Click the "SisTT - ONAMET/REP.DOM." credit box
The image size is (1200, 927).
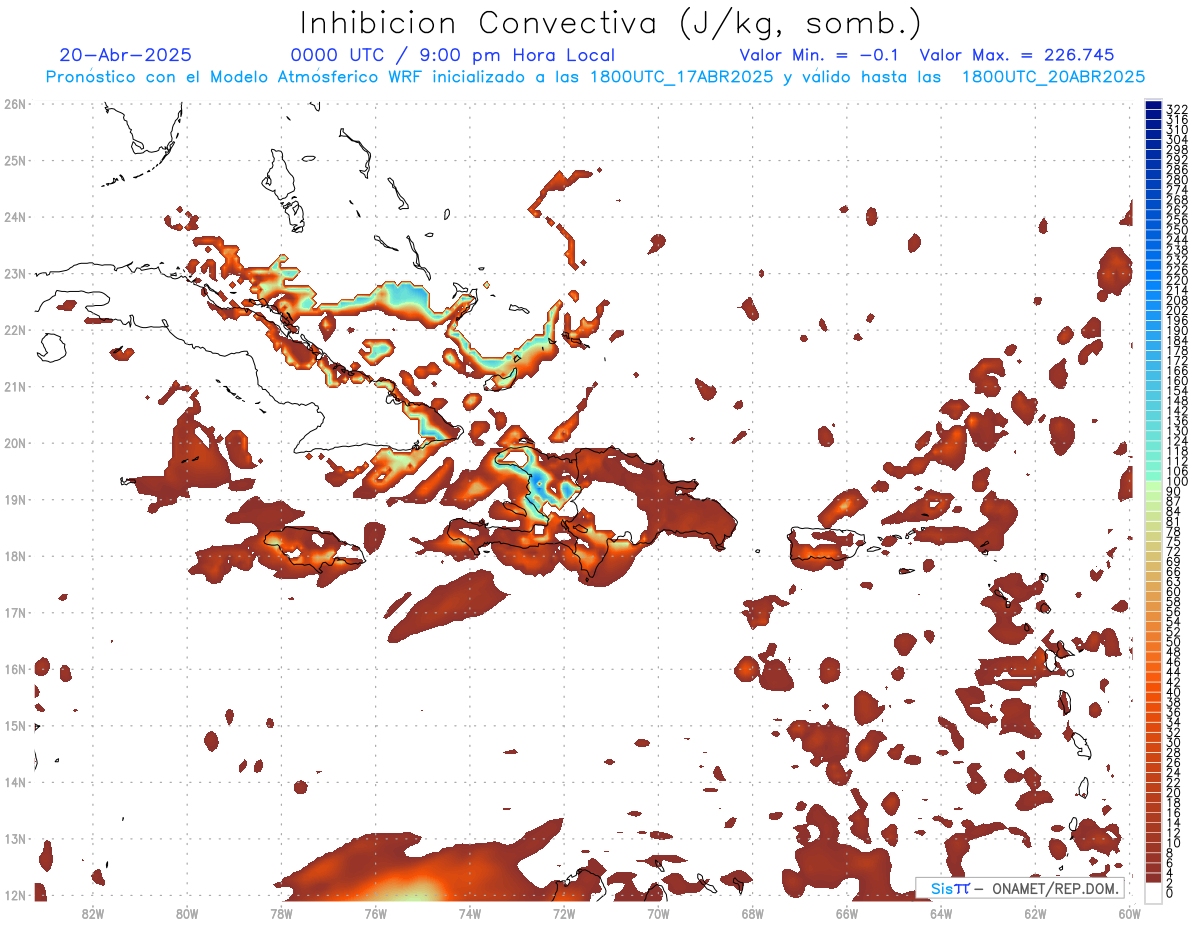click(1020, 888)
